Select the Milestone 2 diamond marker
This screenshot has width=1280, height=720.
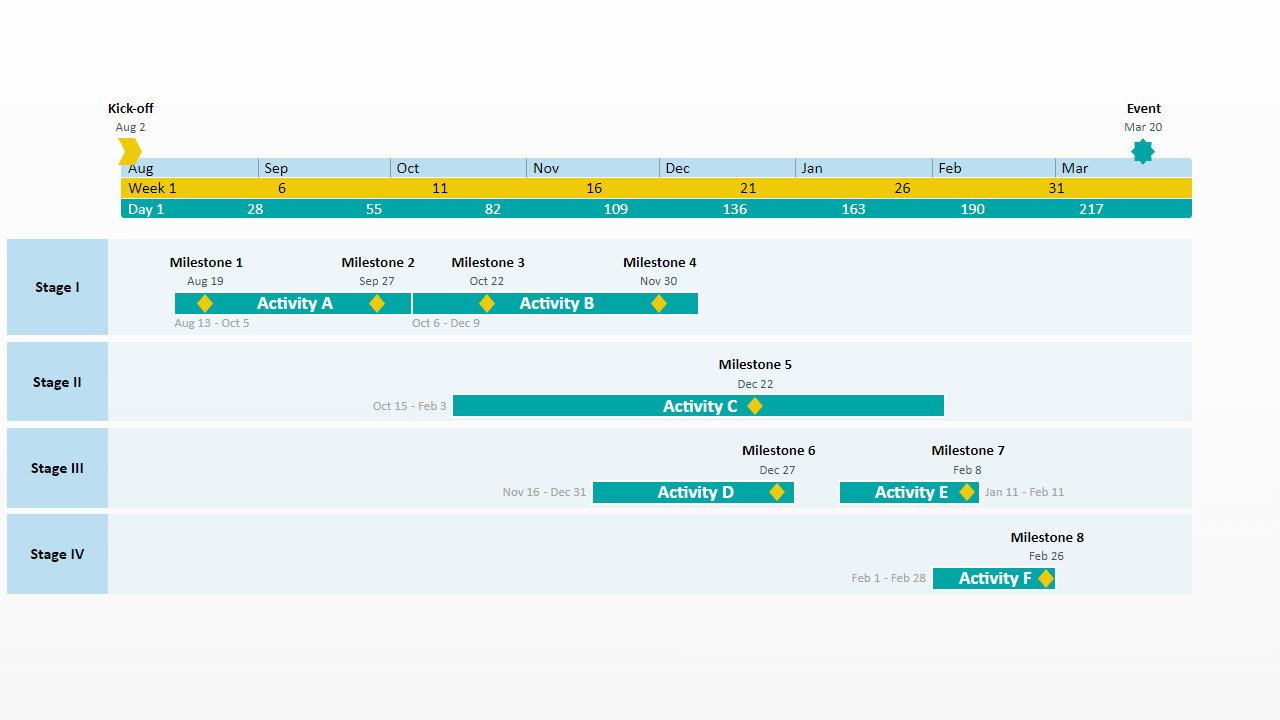click(x=377, y=304)
